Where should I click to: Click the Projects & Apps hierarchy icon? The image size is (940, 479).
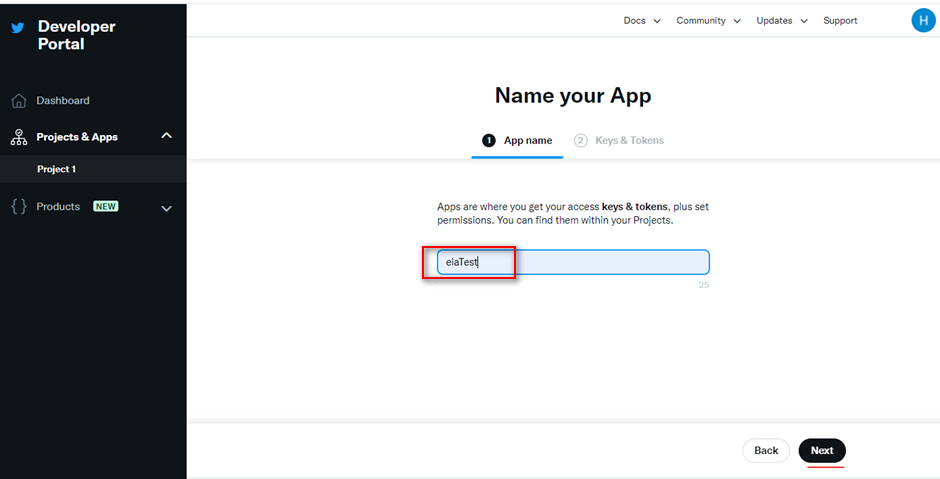click(x=19, y=137)
